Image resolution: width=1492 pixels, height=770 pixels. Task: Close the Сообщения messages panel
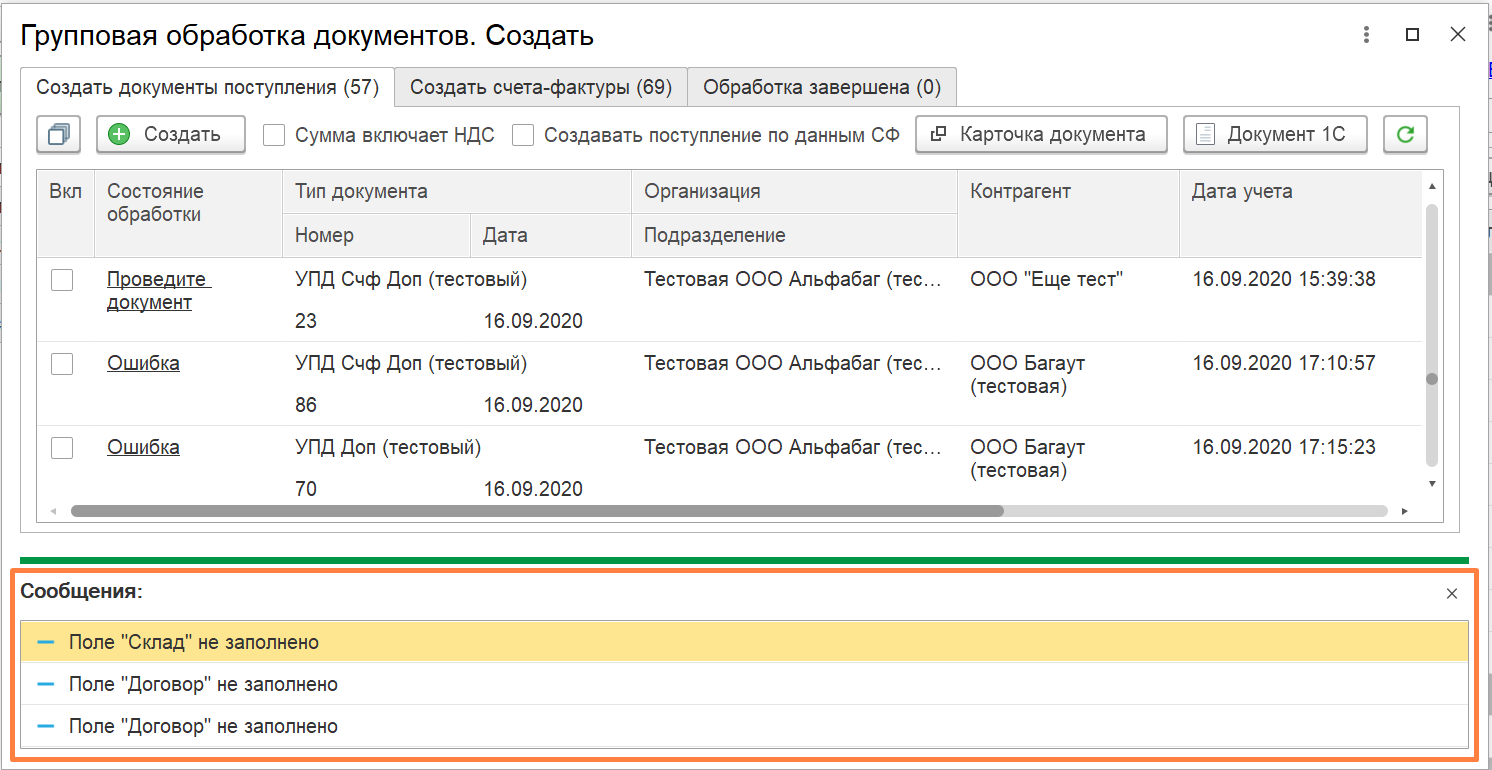click(x=1452, y=594)
